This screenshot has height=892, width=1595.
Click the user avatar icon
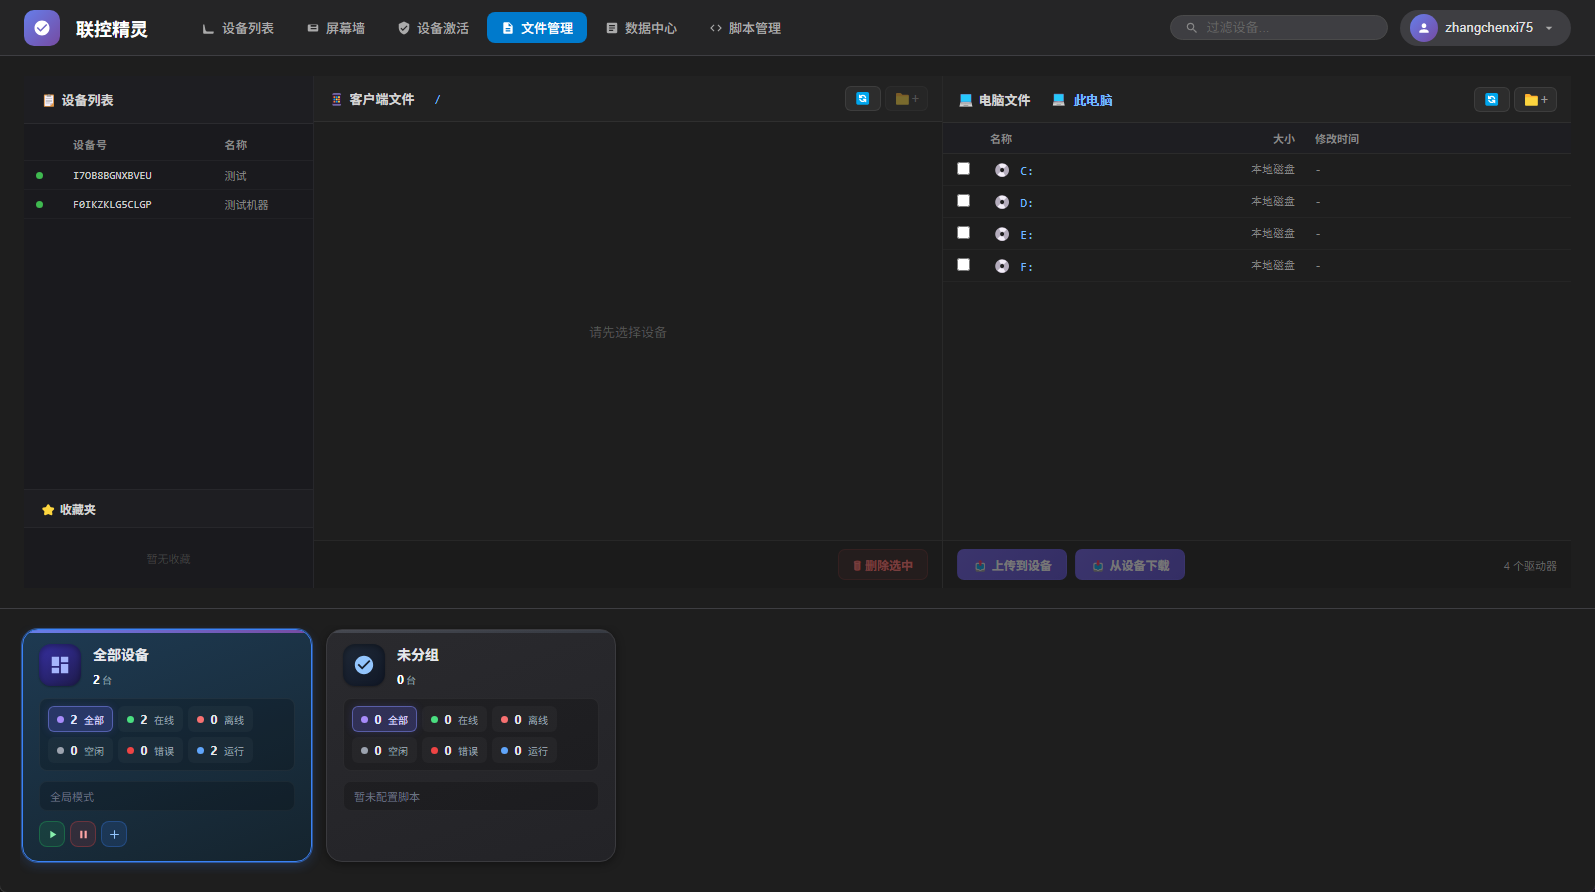pyautogui.click(x=1423, y=28)
